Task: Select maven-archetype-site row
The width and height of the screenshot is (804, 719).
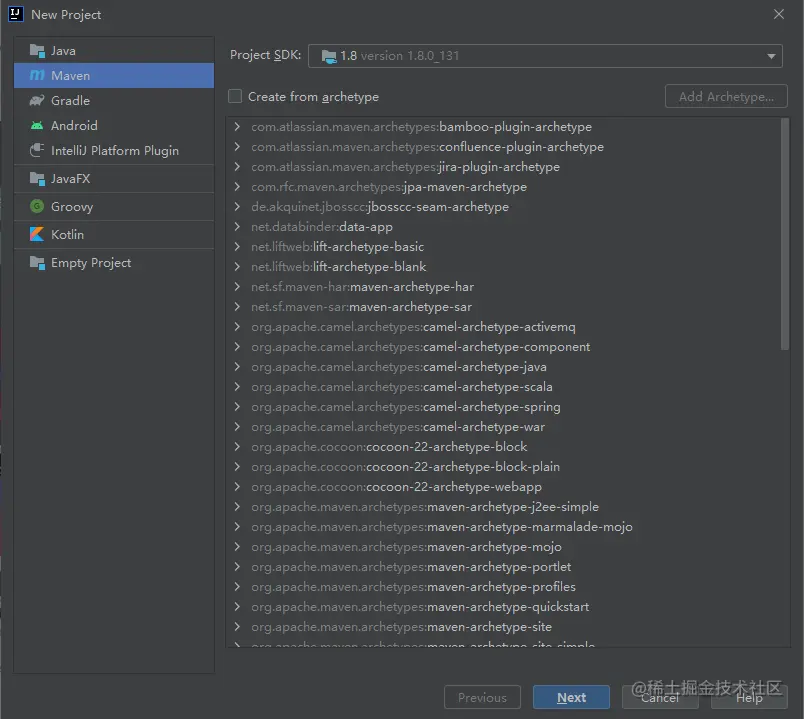Action: (502, 627)
